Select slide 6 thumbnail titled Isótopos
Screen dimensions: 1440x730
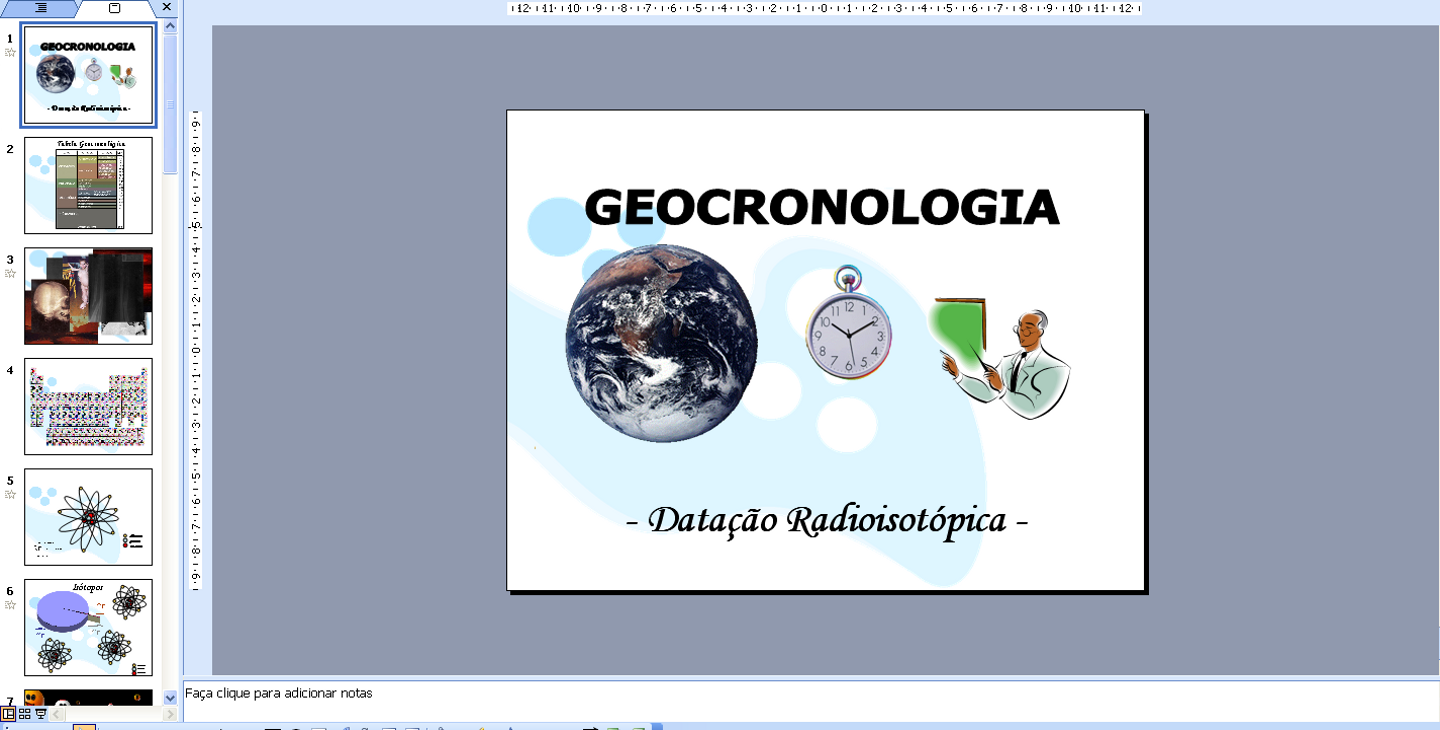(88, 628)
